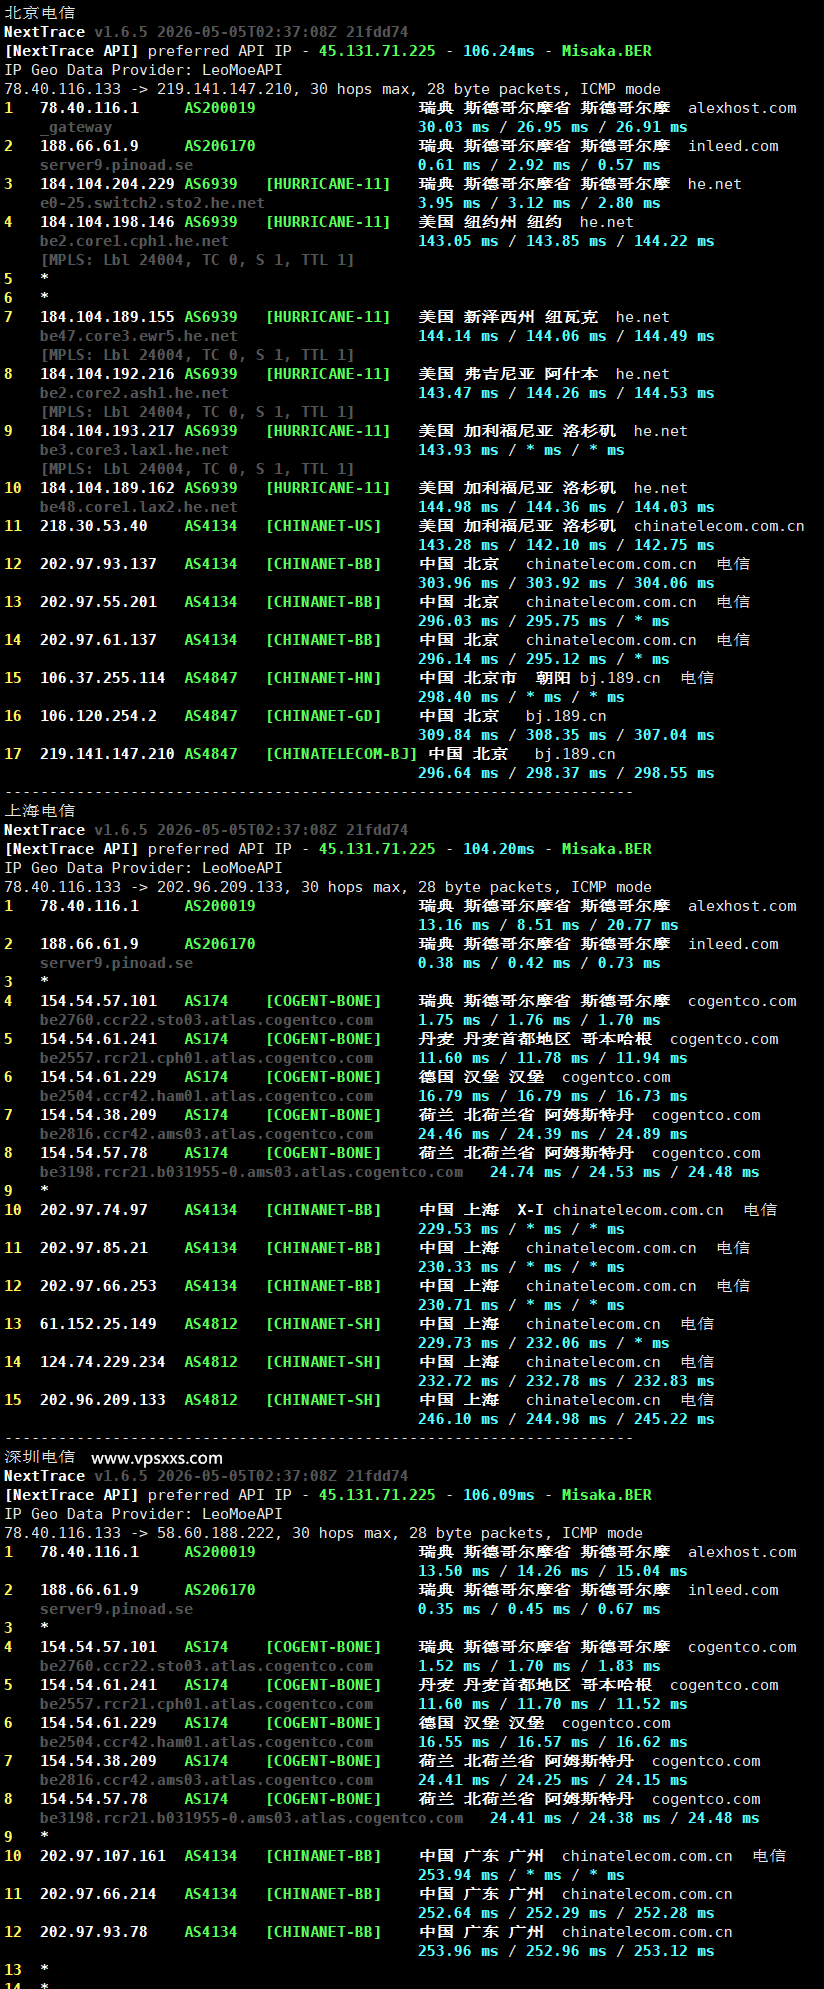The width and height of the screenshot is (824, 1989).
Task: Select hostname be3.core3.lax1.he.net
Action: 134,450
